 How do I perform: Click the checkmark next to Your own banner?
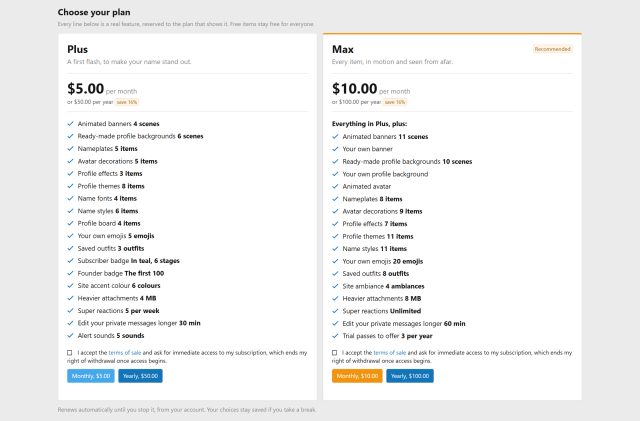[x=335, y=149]
